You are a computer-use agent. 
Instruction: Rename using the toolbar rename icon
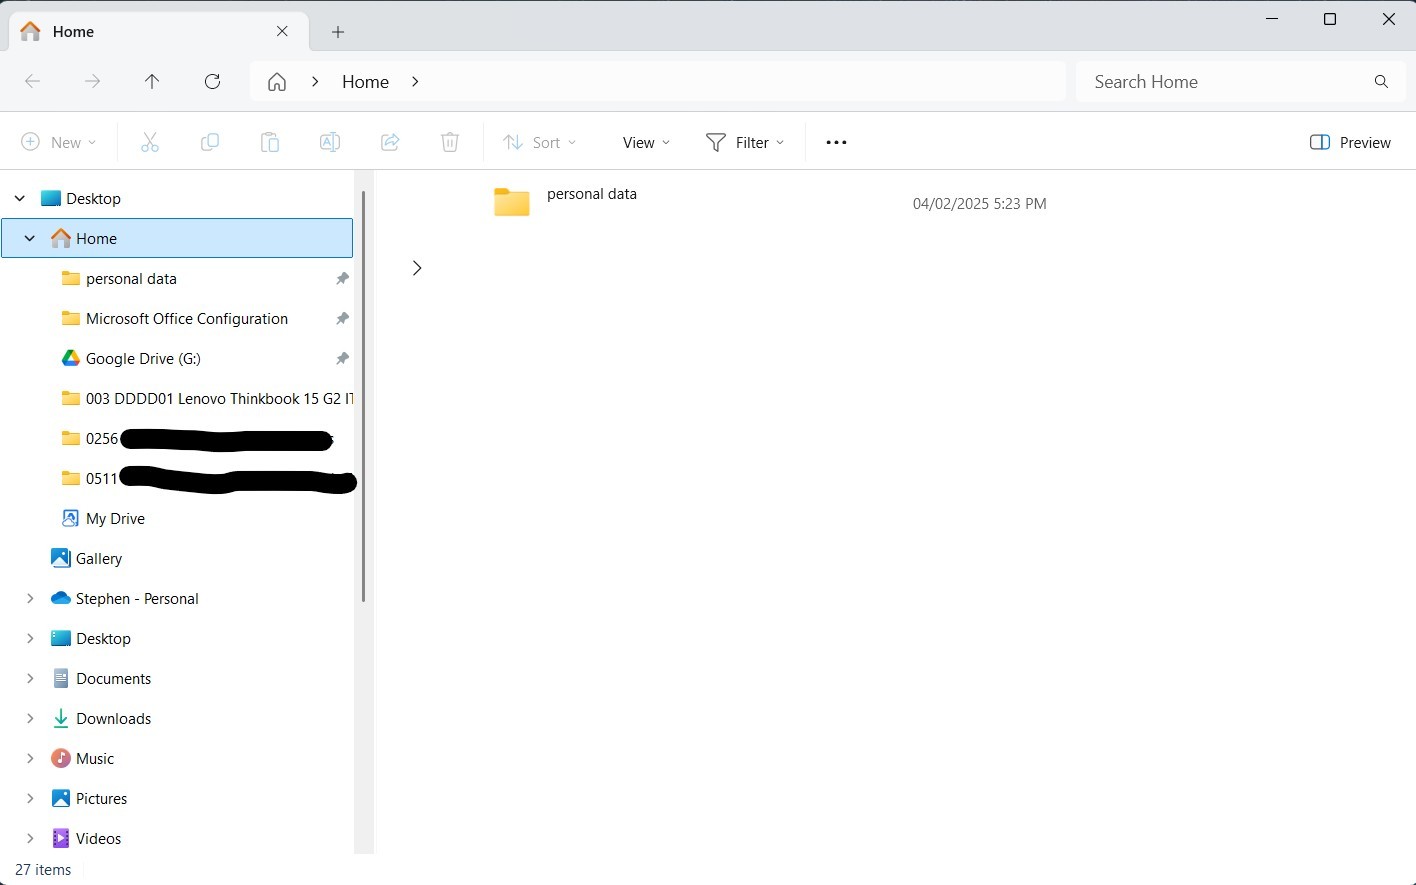(x=330, y=141)
